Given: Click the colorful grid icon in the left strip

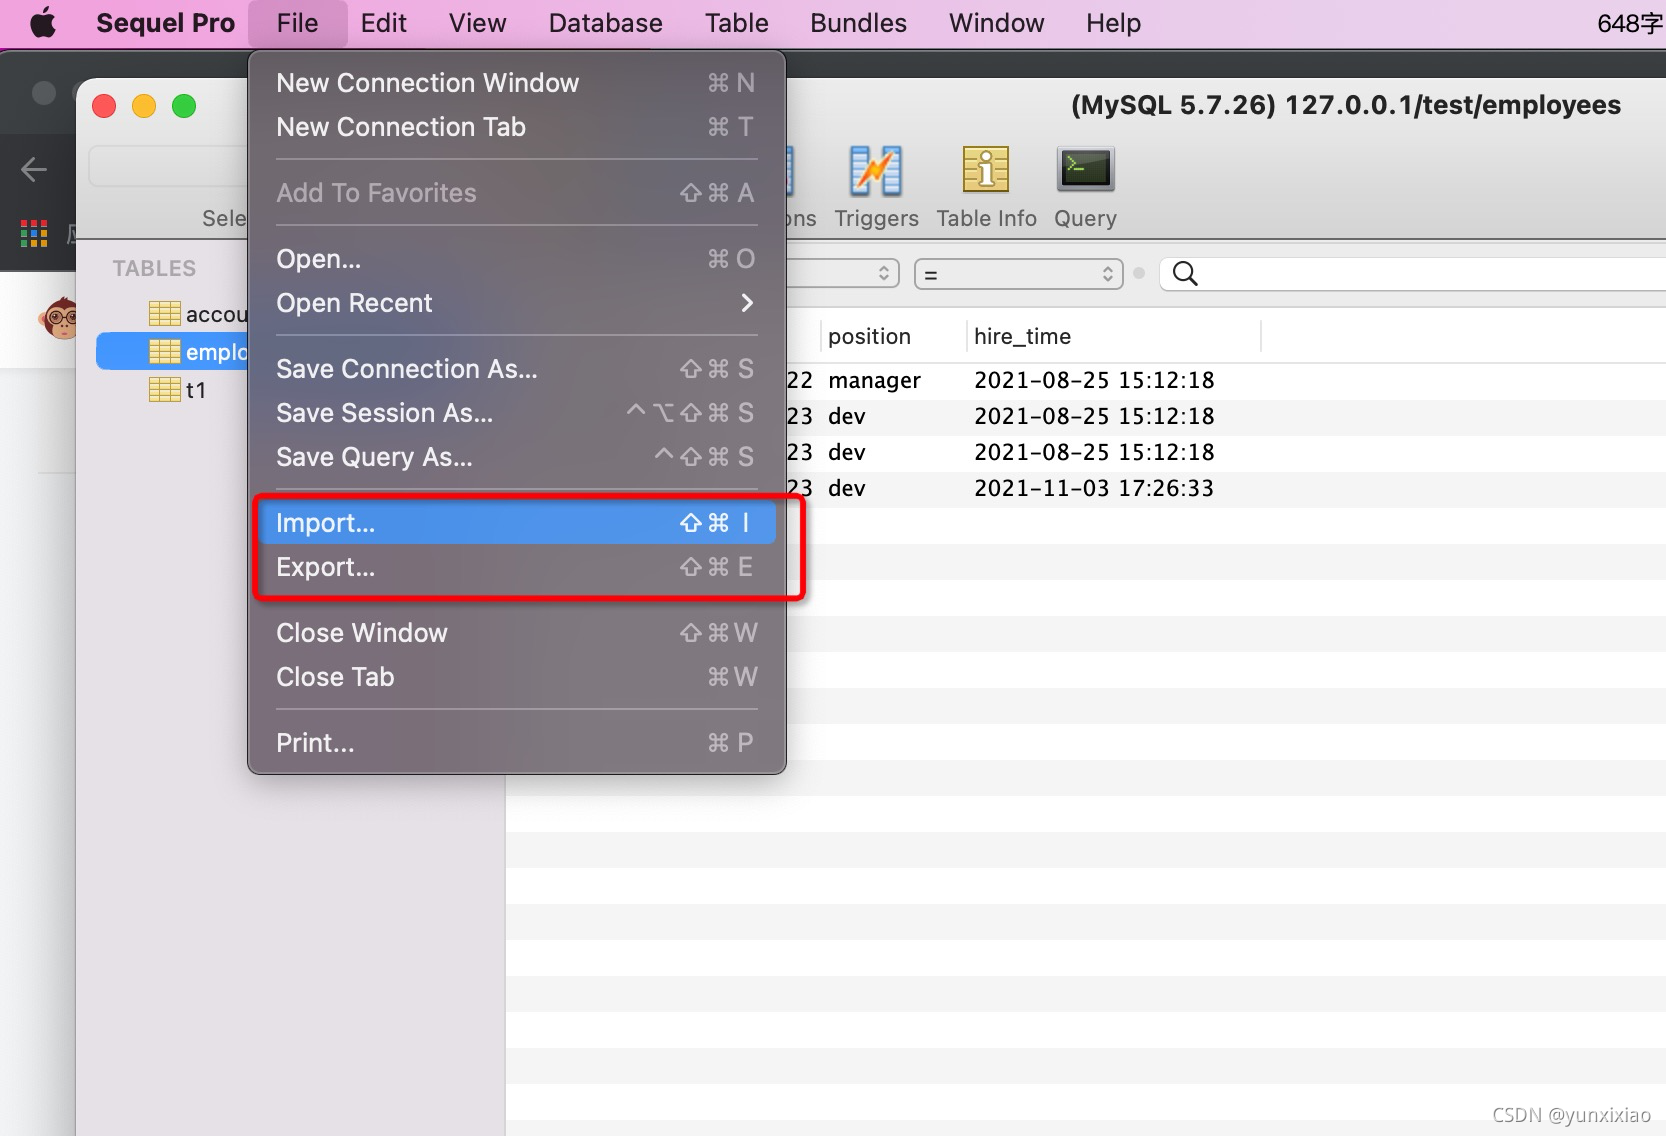Looking at the screenshot, I should [33, 232].
